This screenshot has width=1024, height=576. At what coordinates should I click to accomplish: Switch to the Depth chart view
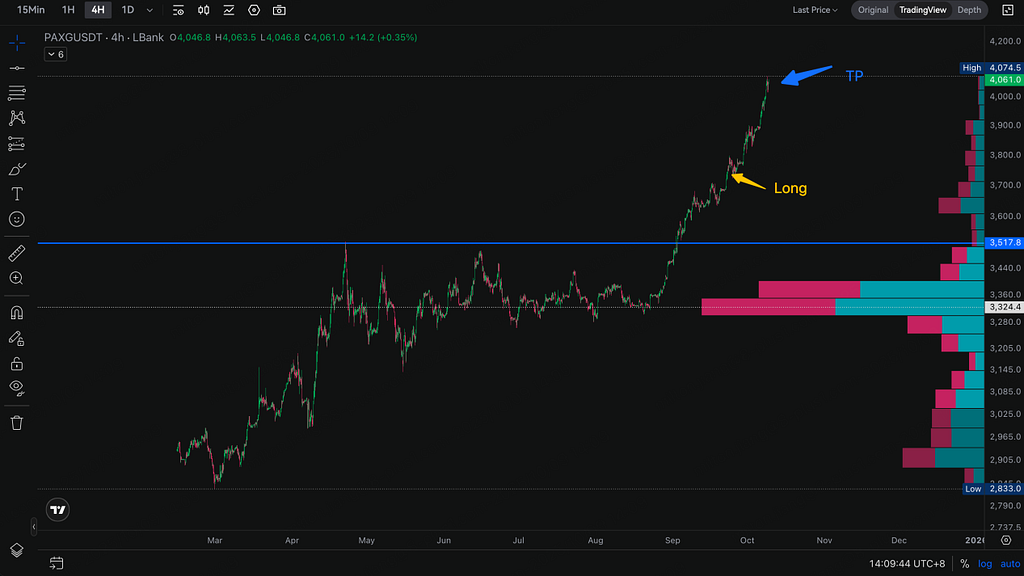tap(969, 10)
